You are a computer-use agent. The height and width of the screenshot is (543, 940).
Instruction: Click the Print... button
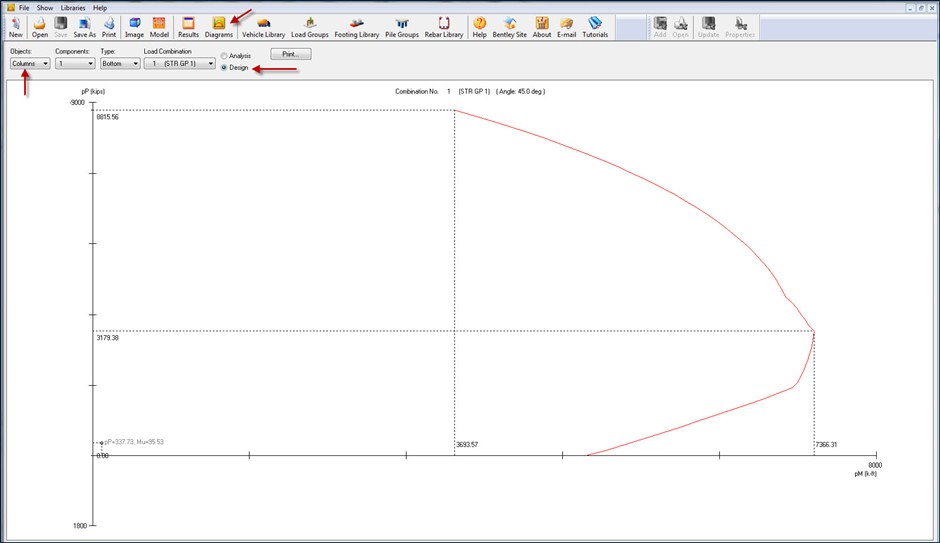pyautogui.click(x=291, y=53)
